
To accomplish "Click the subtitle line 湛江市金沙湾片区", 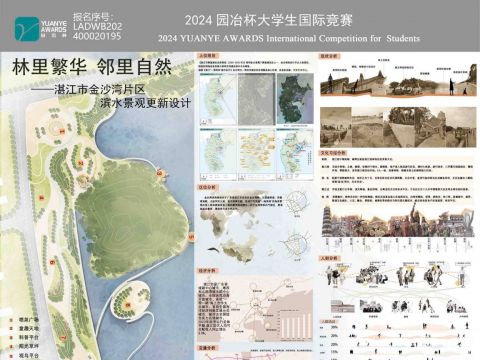I will 100,89.
